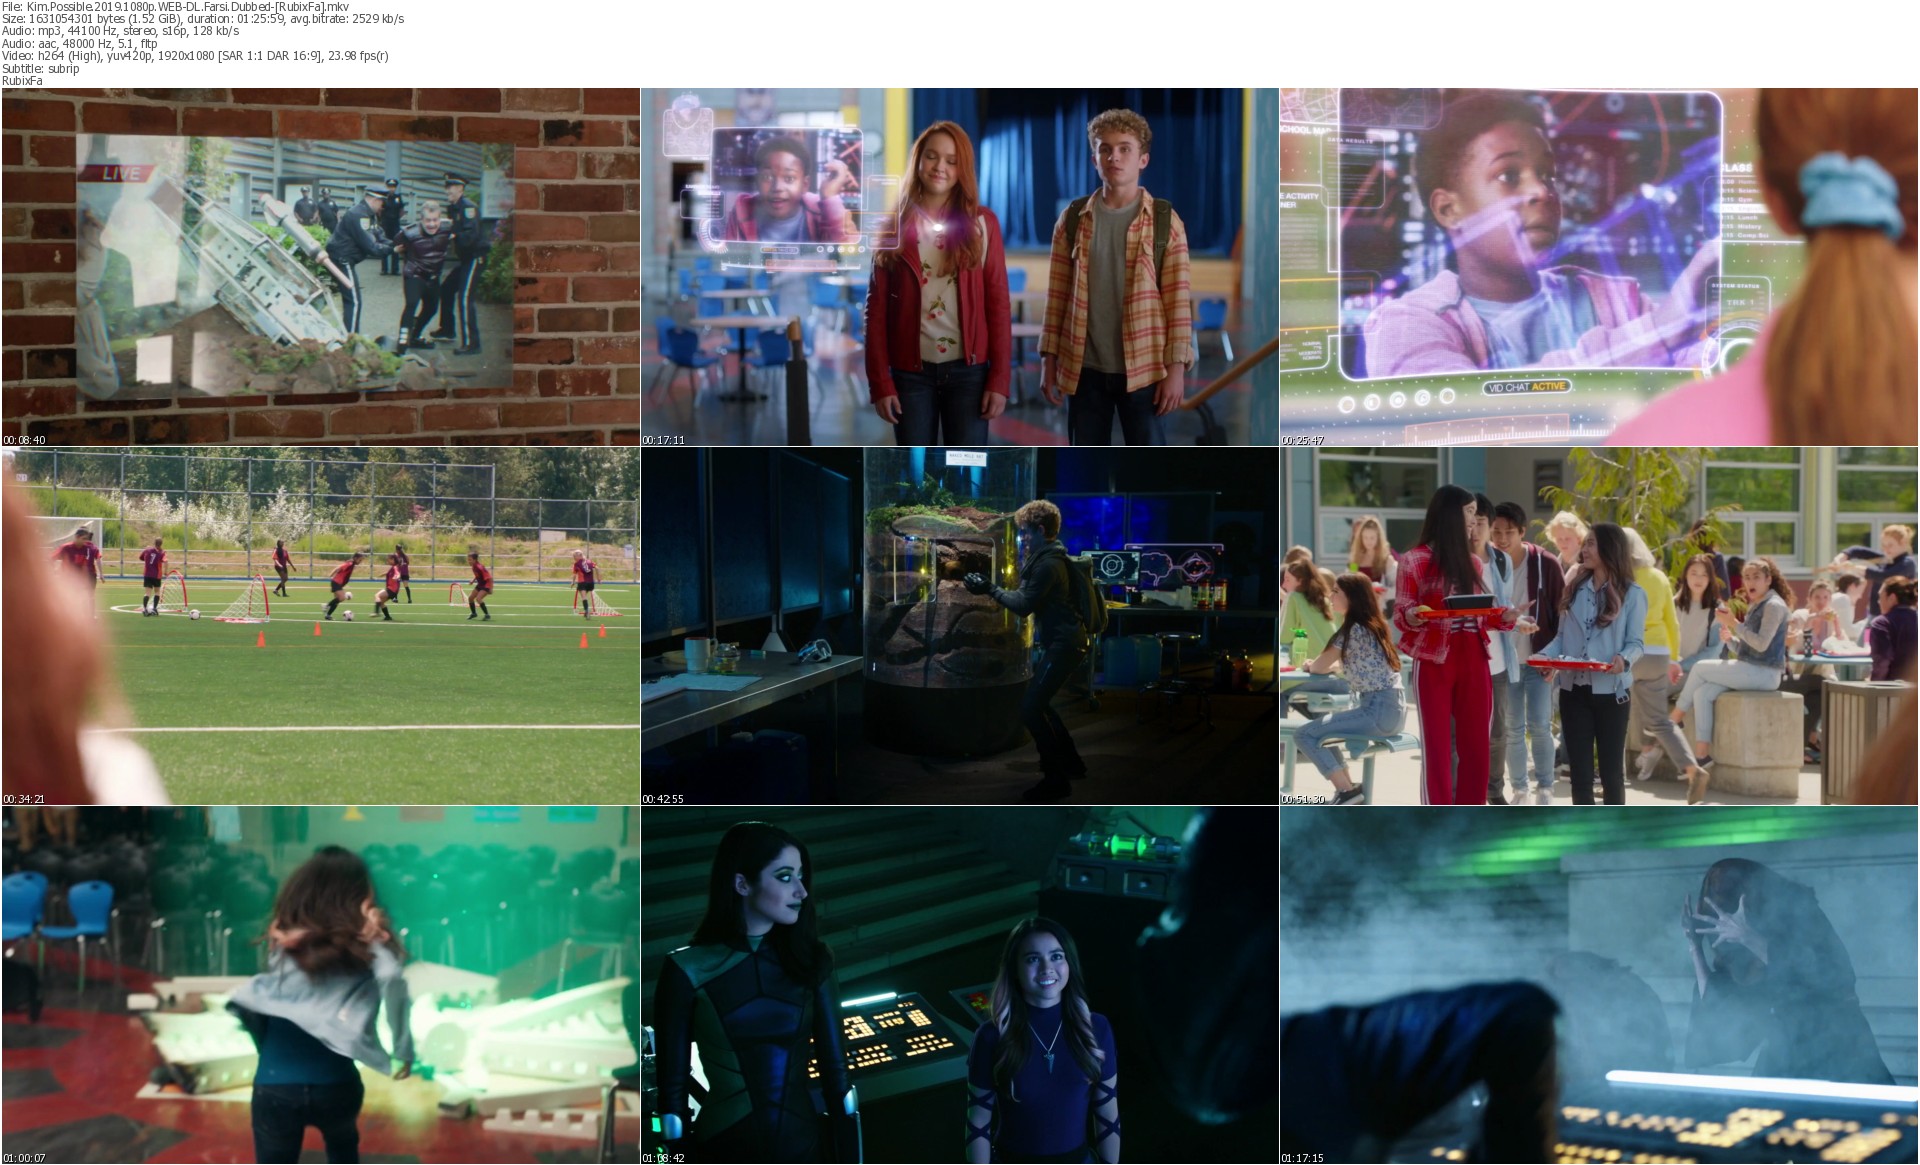The image size is (1920, 1165).
Task: Open the thumbnail with the Vid Chat Active hologram
Action: tap(1599, 267)
